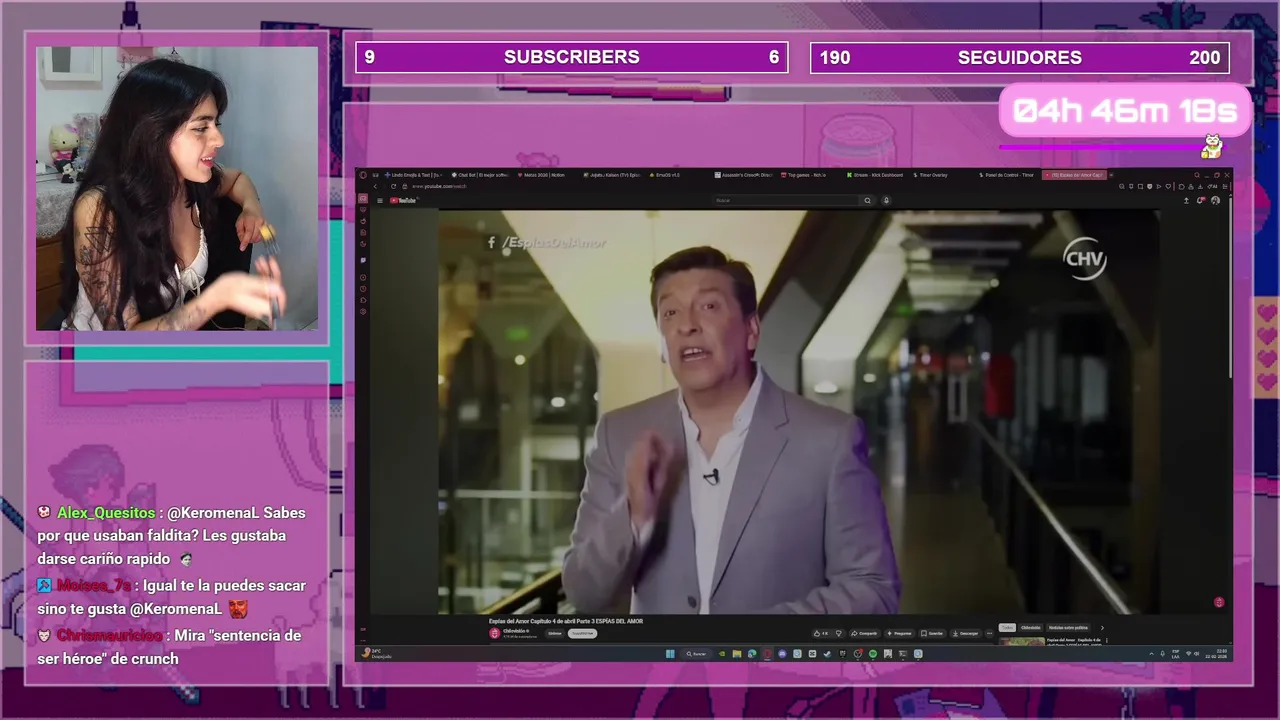Open the Assassin's Creed browser tab

(x=745, y=175)
